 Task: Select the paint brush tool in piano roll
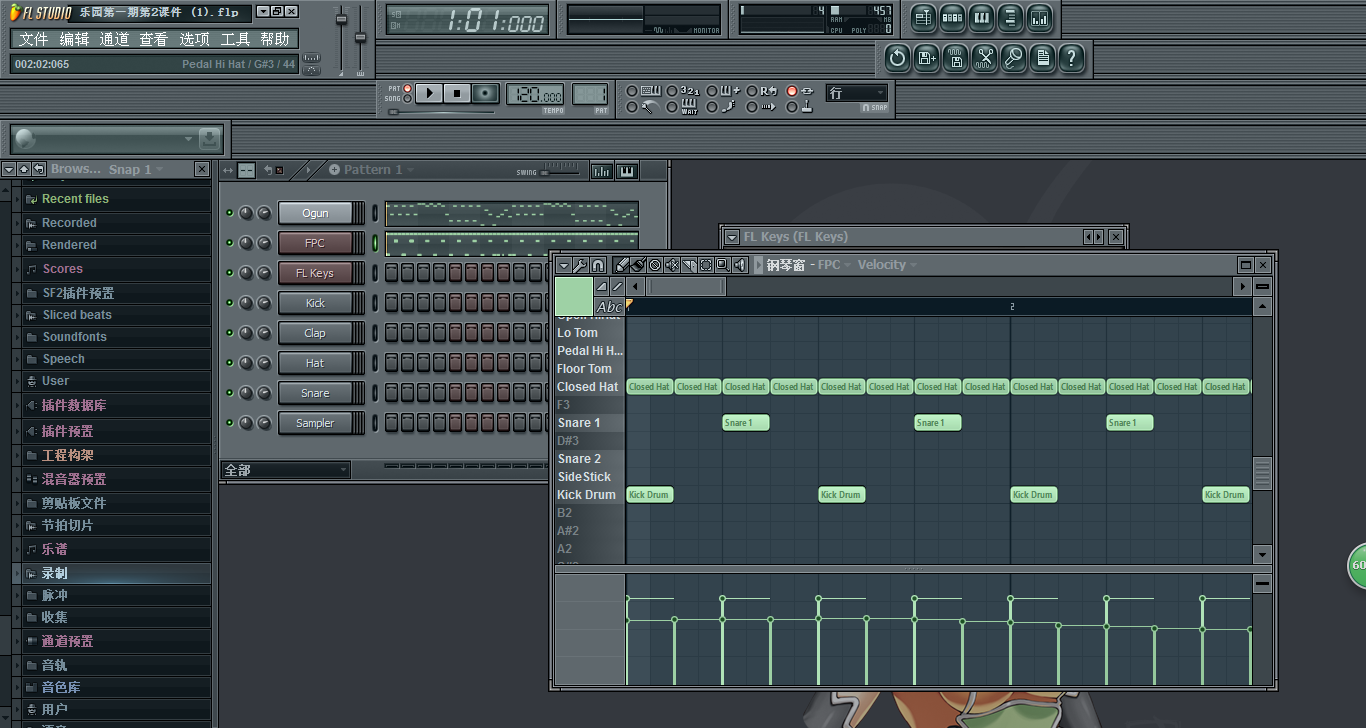pyautogui.click(x=637, y=265)
